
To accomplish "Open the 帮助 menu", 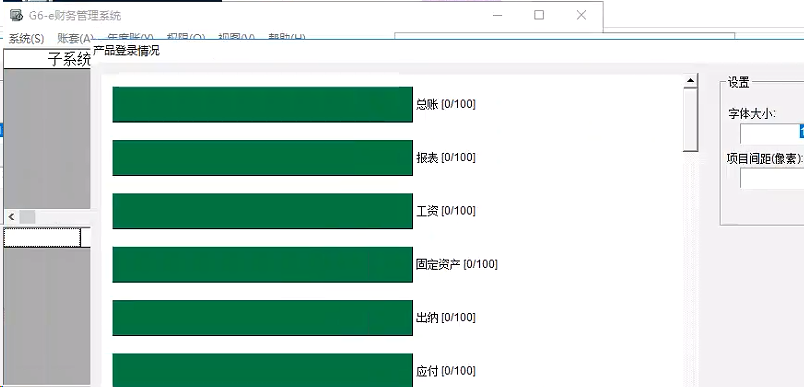I will tap(287, 38).
